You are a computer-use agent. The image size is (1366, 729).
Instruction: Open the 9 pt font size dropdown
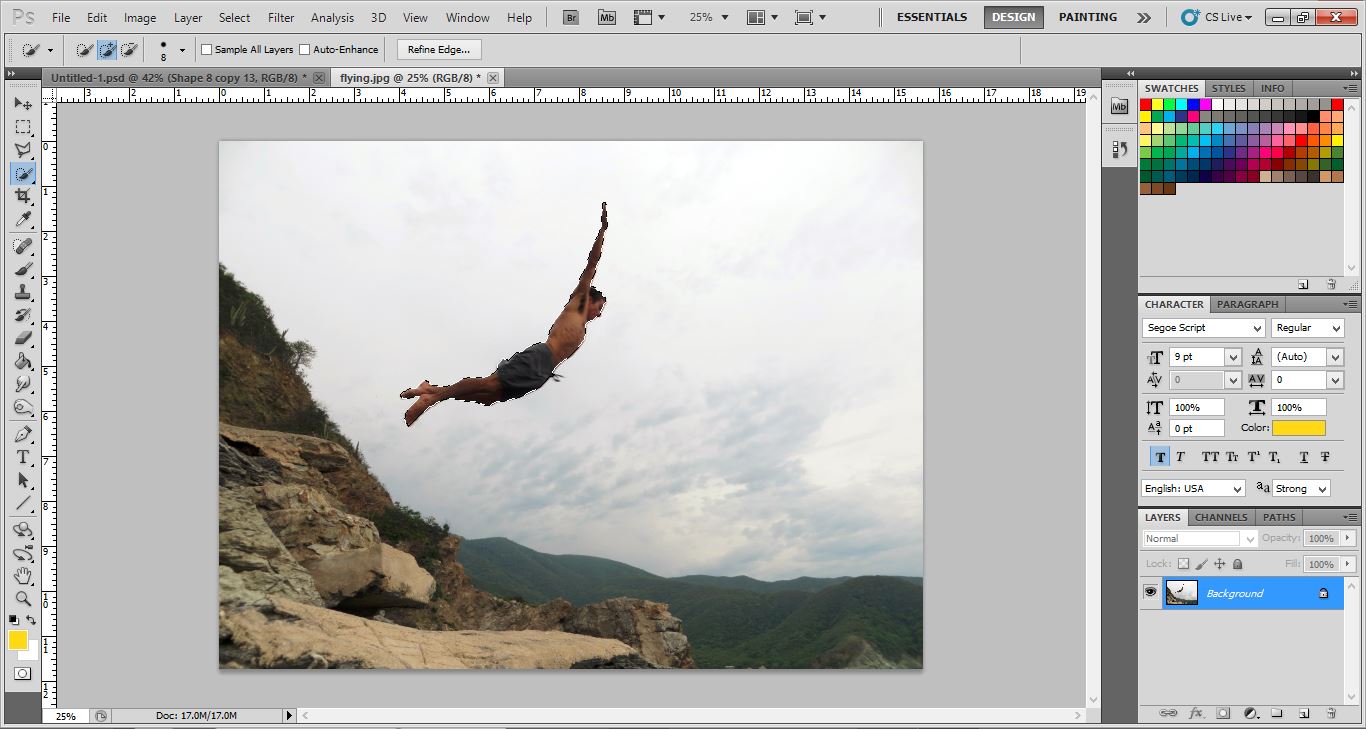(1233, 357)
